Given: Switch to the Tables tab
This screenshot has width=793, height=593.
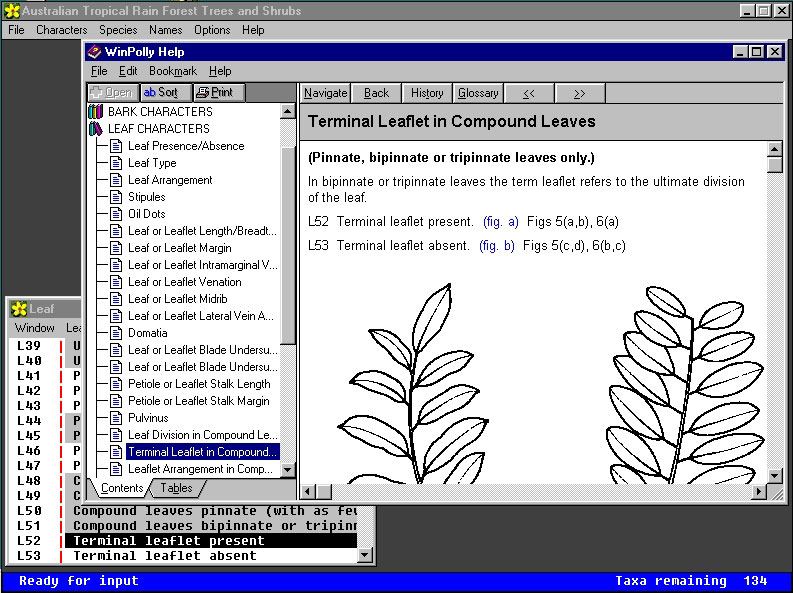Looking at the screenshot, I should click(x=176, y=488).
